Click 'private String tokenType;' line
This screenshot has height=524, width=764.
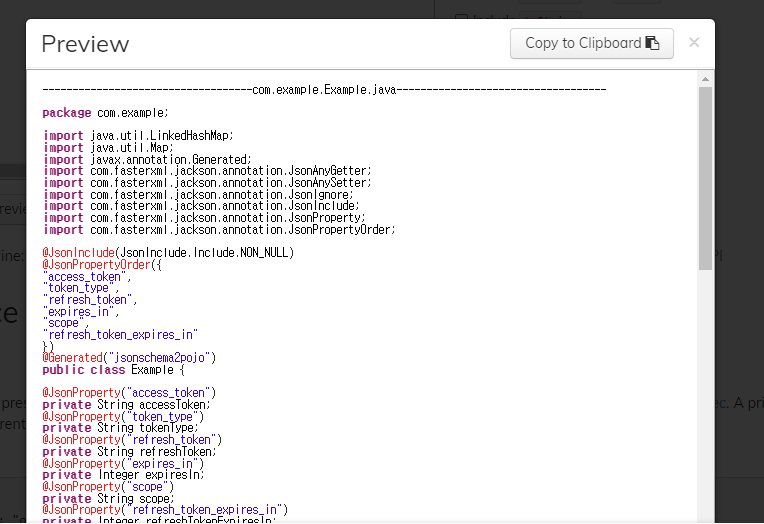(120, 428)
